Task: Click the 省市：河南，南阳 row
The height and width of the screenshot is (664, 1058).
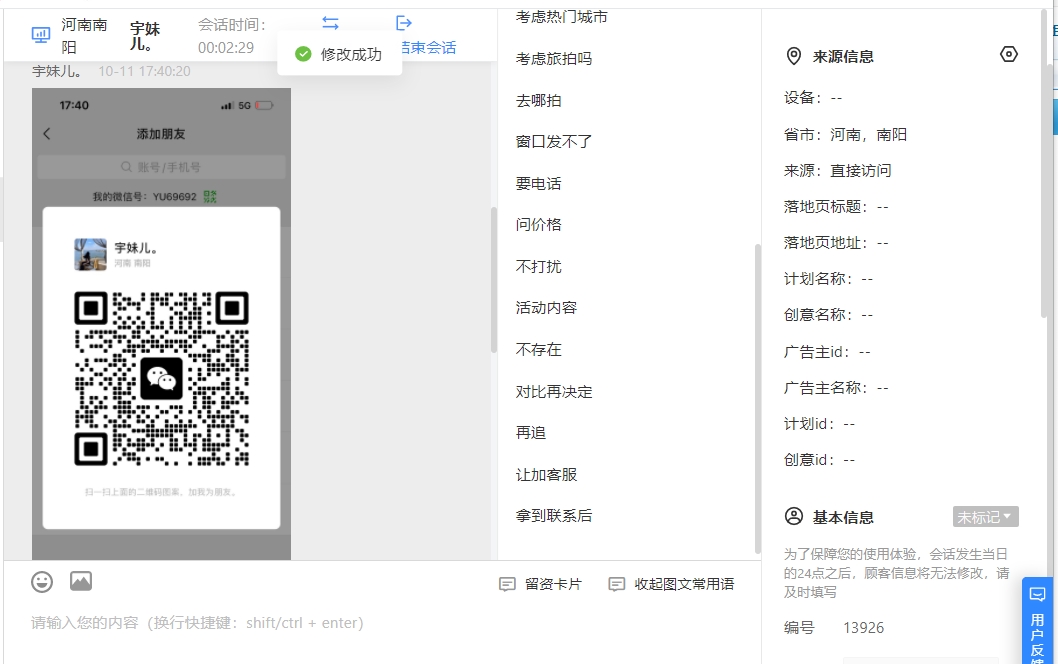Action: tap(845, 134)
